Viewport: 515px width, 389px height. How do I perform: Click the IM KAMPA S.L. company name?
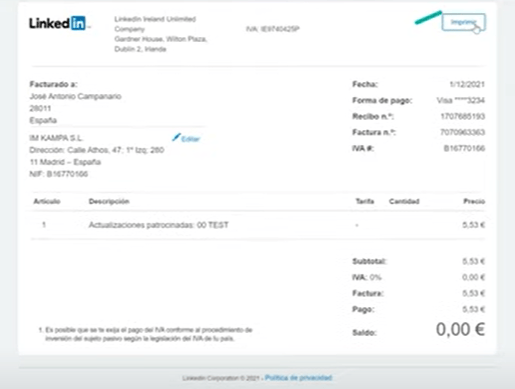pyautogui.click(x=56, y=138)
